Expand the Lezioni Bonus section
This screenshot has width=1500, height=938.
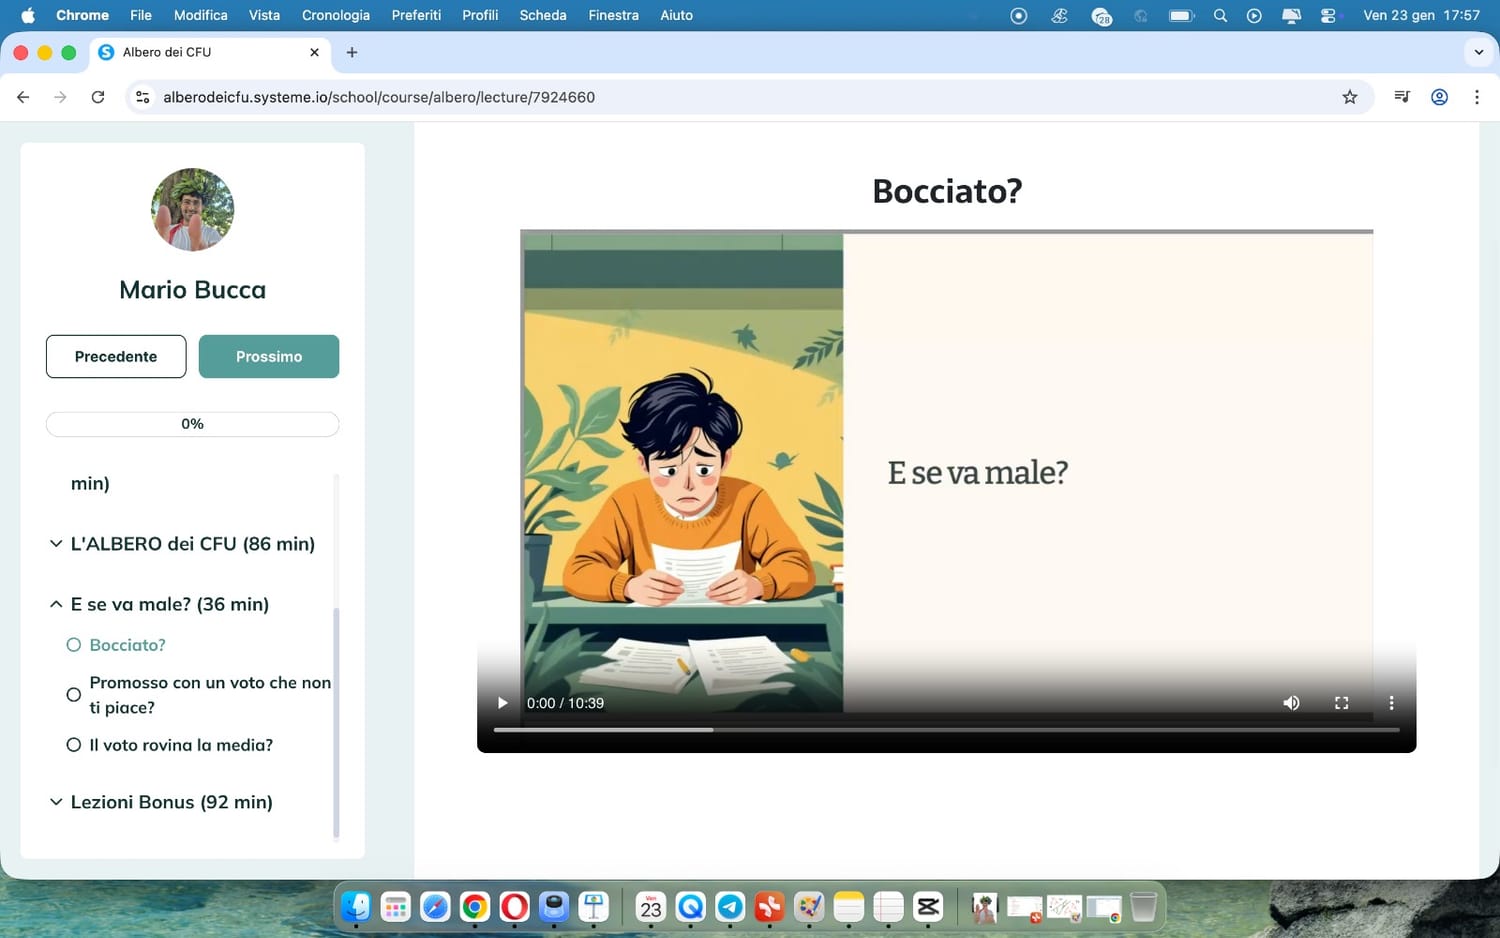coord(161,802)
